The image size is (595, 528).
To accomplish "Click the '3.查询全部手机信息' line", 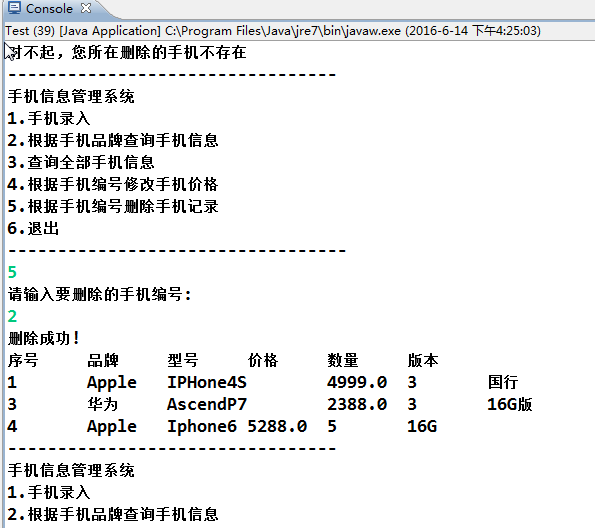I will pyautogui.click(x=81, y=162).
